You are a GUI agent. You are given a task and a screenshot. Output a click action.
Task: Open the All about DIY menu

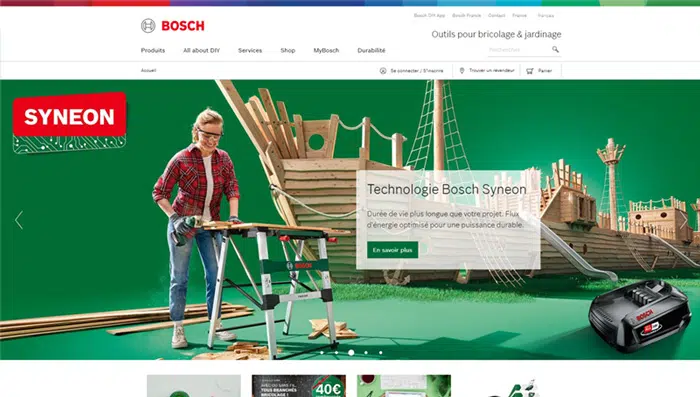(201, 50)
